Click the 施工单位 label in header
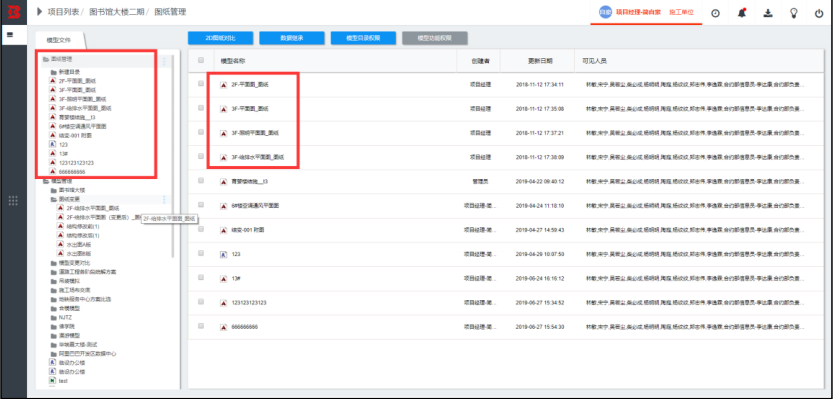Image resolution: width=833 pixels, height=399 pixels. (x=681, y=12)
